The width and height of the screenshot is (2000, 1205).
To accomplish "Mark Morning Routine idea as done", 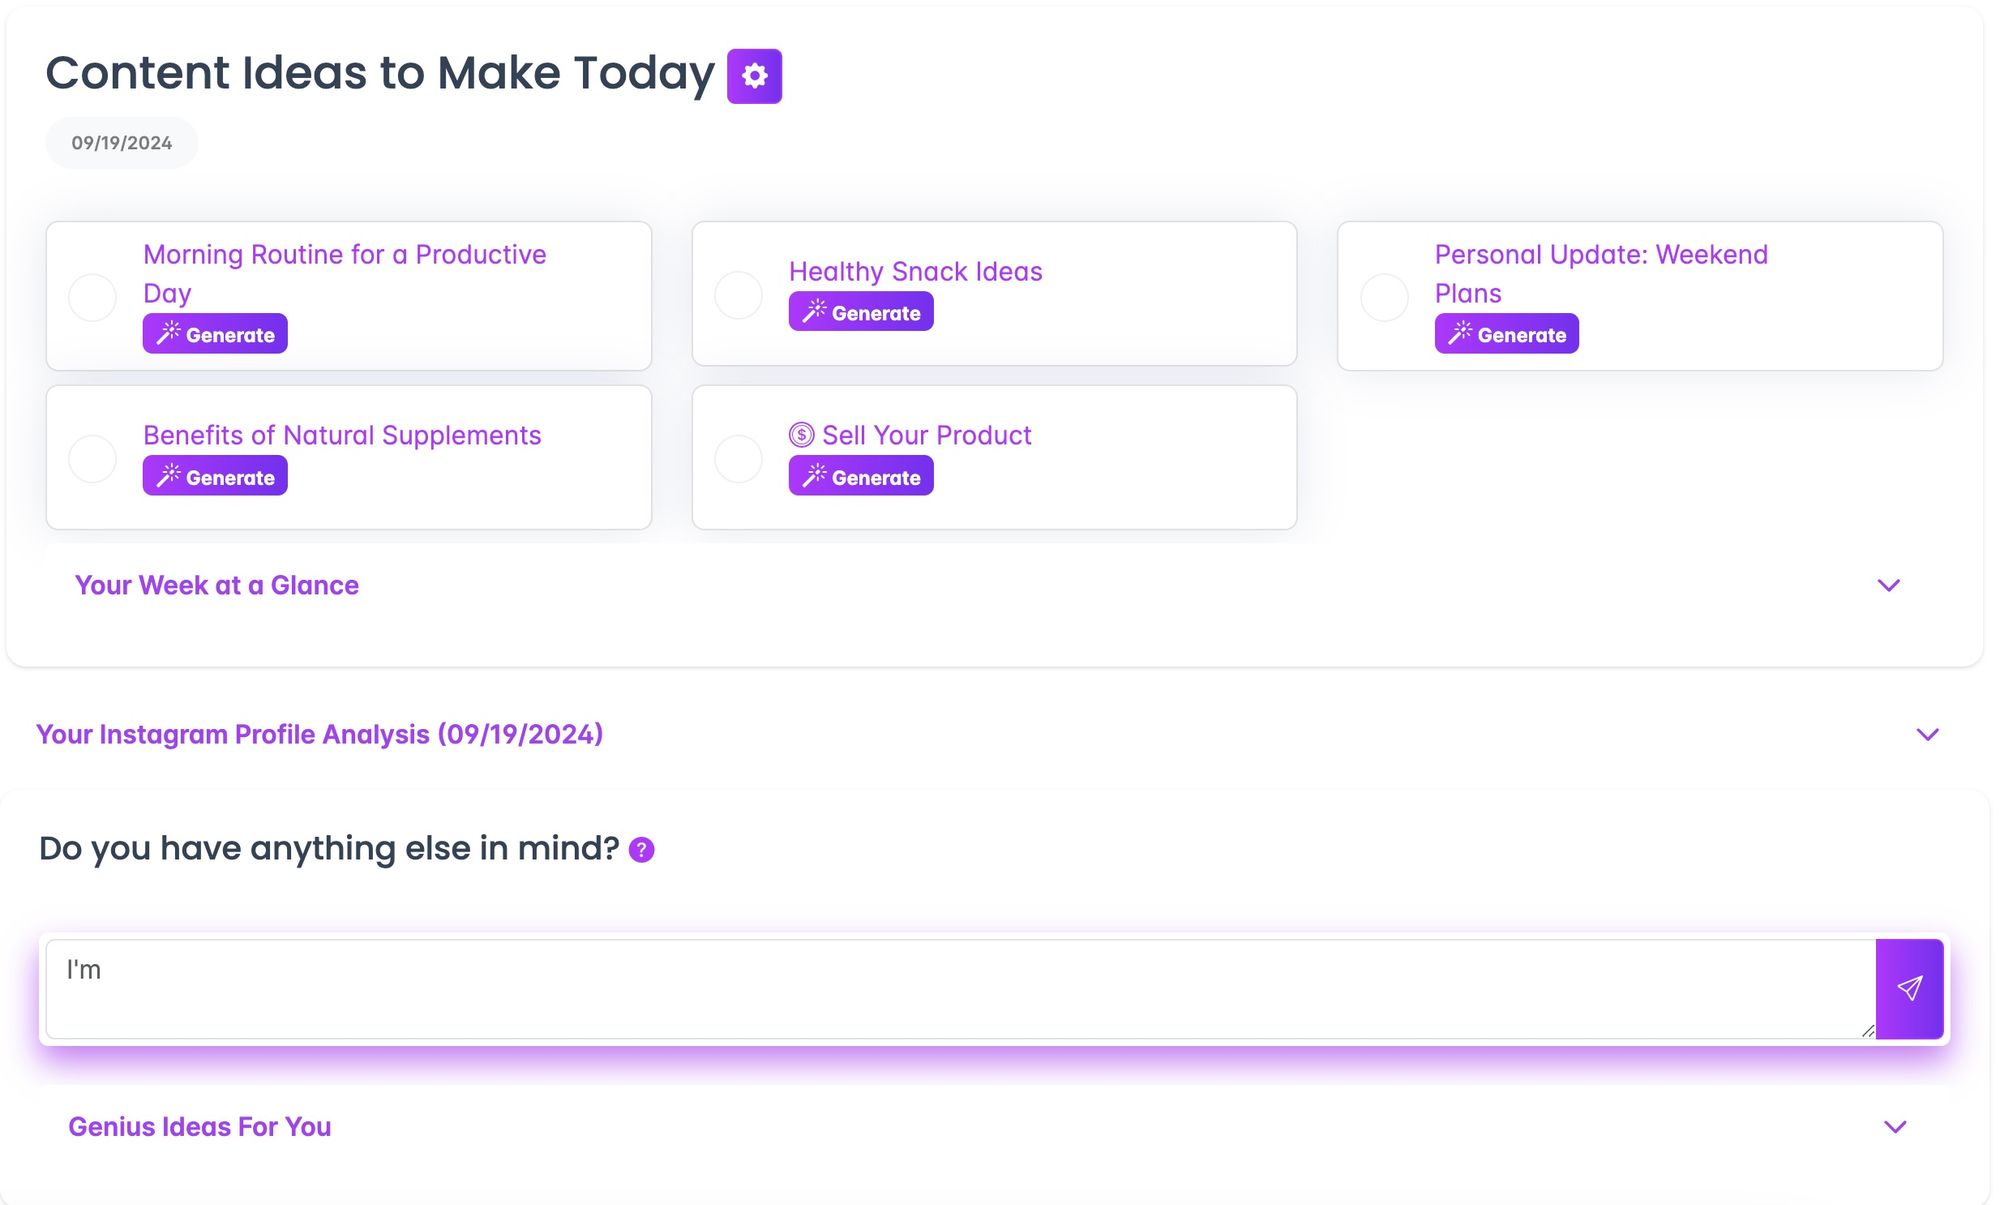I will (x=93, y=297).
